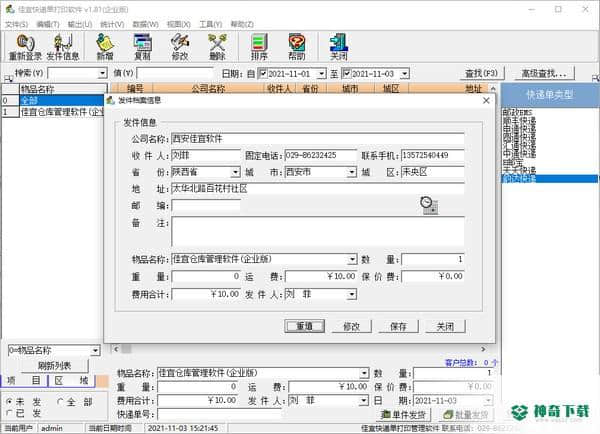
Task: Select 邮政EMS in the 快递单类型 list
Action: pyautogui.click(x=517, y=112)
